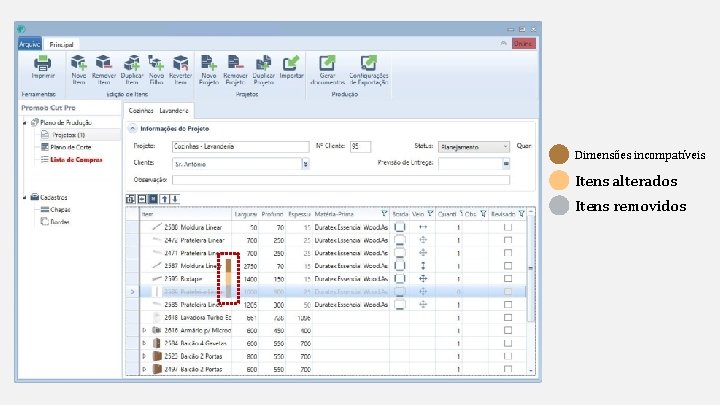Click the table vertical scrollbar thumb
This screenshot has height=405, width=720.
(531, 268)
